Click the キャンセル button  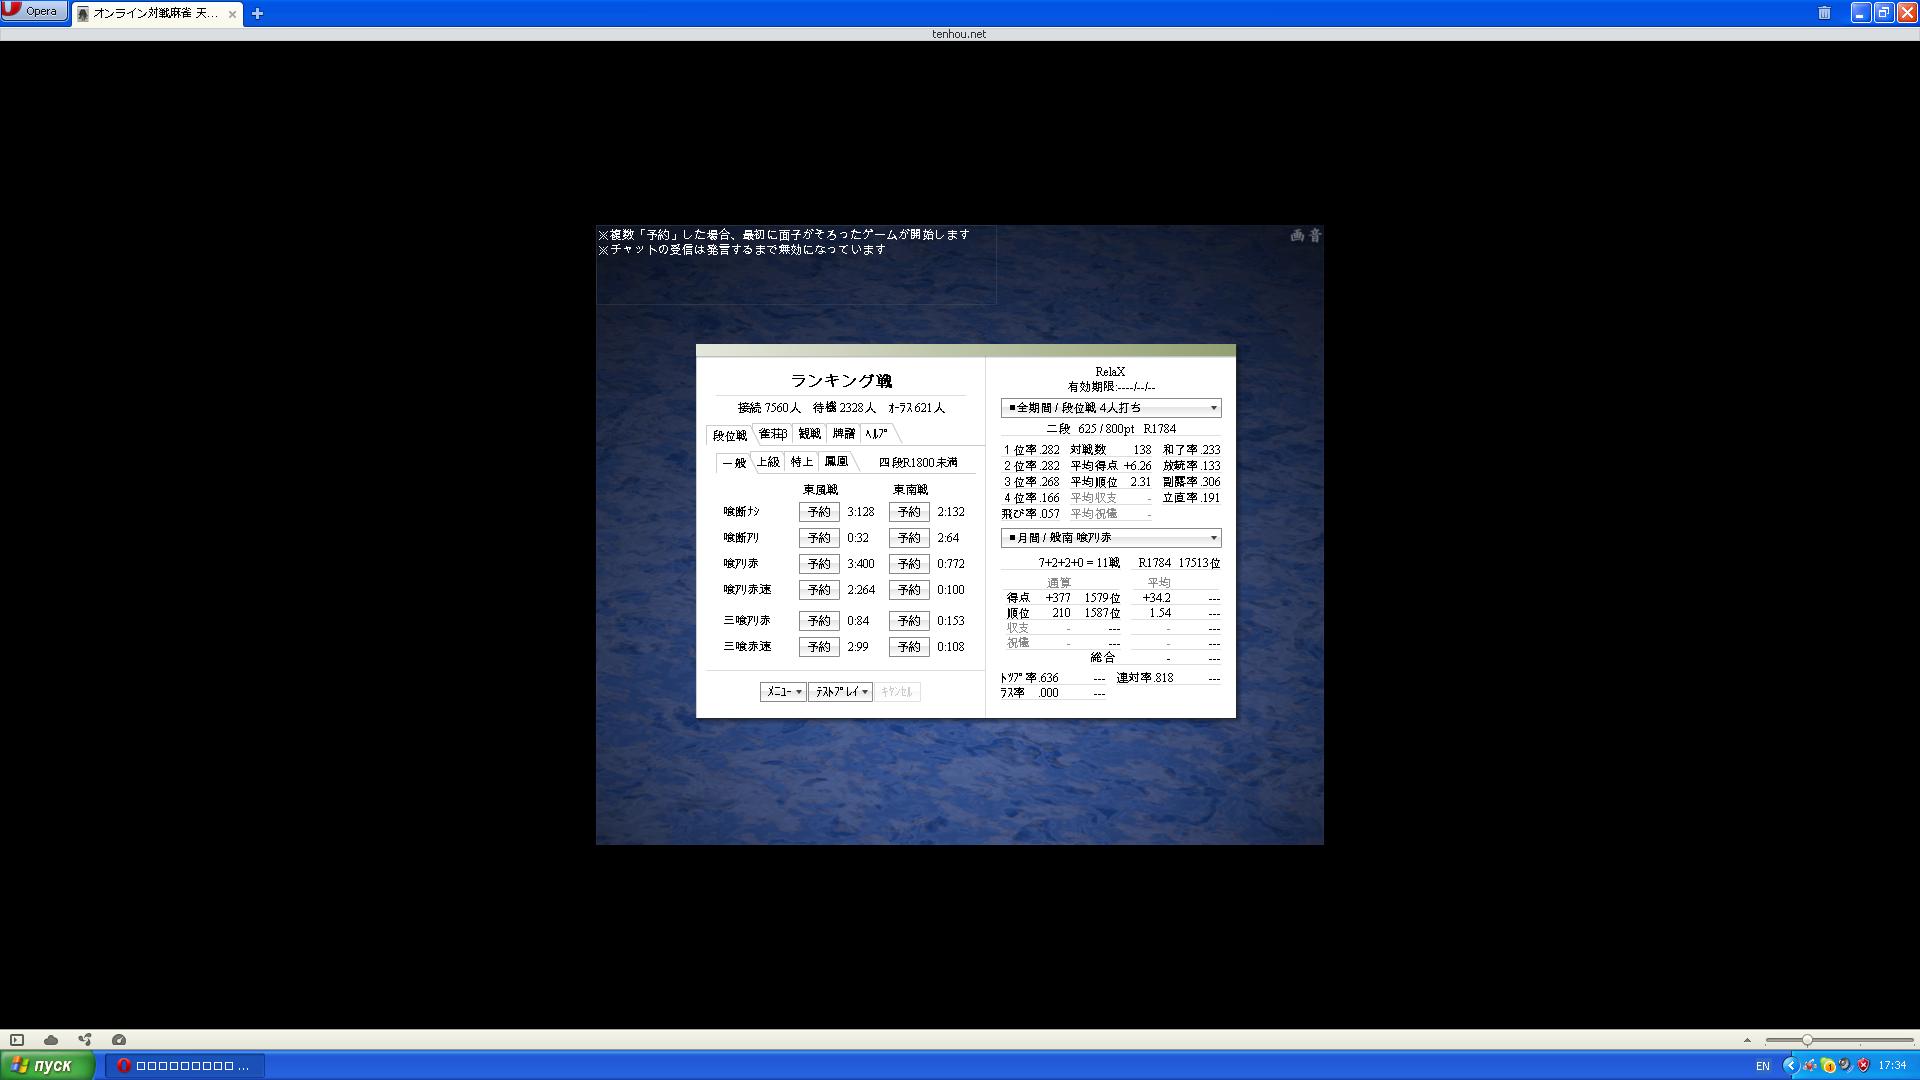(897, 692)
